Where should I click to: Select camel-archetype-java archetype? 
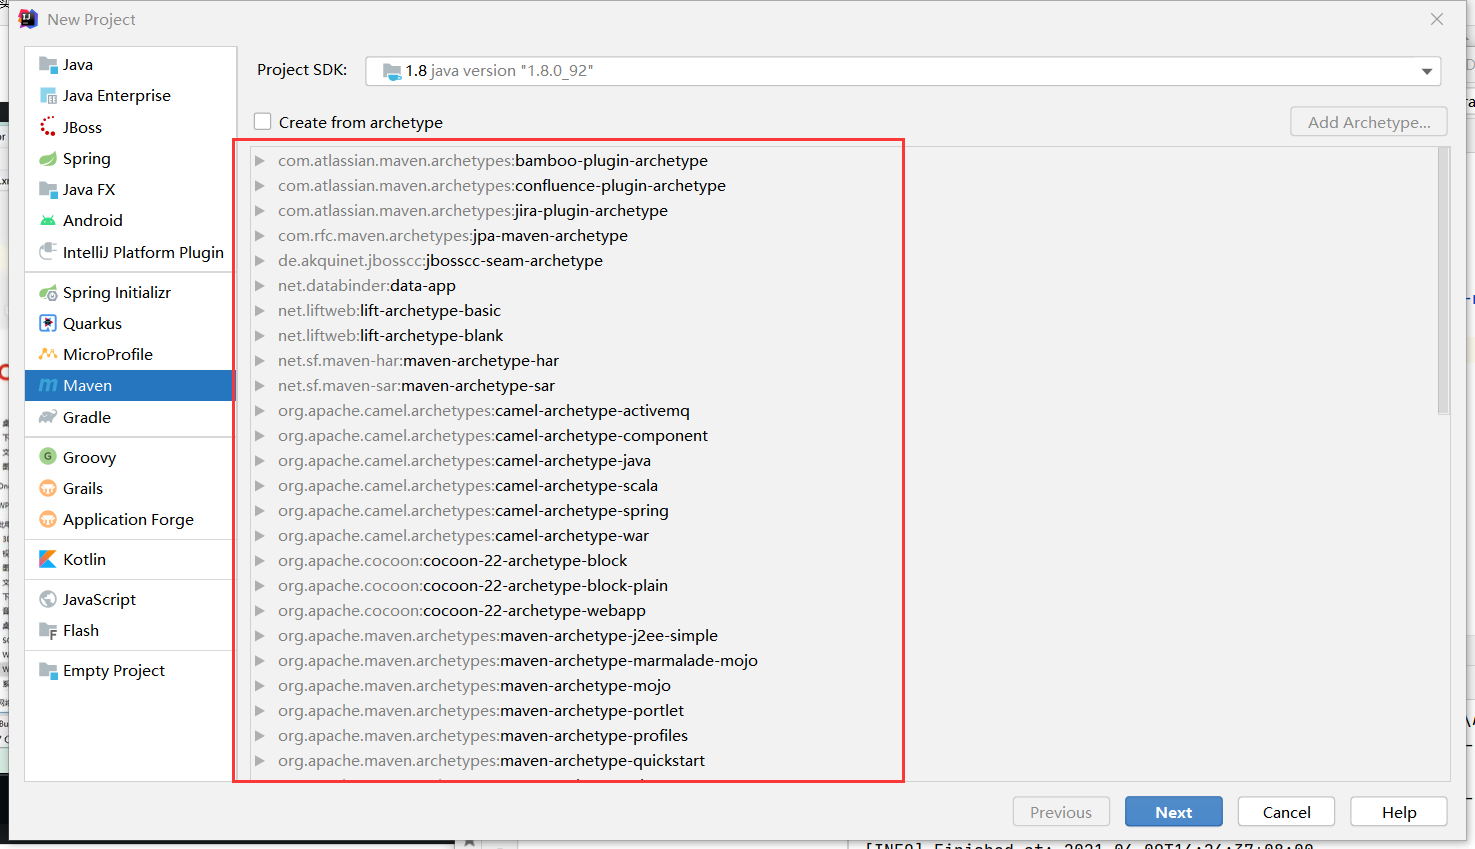(x=464, y=460)
